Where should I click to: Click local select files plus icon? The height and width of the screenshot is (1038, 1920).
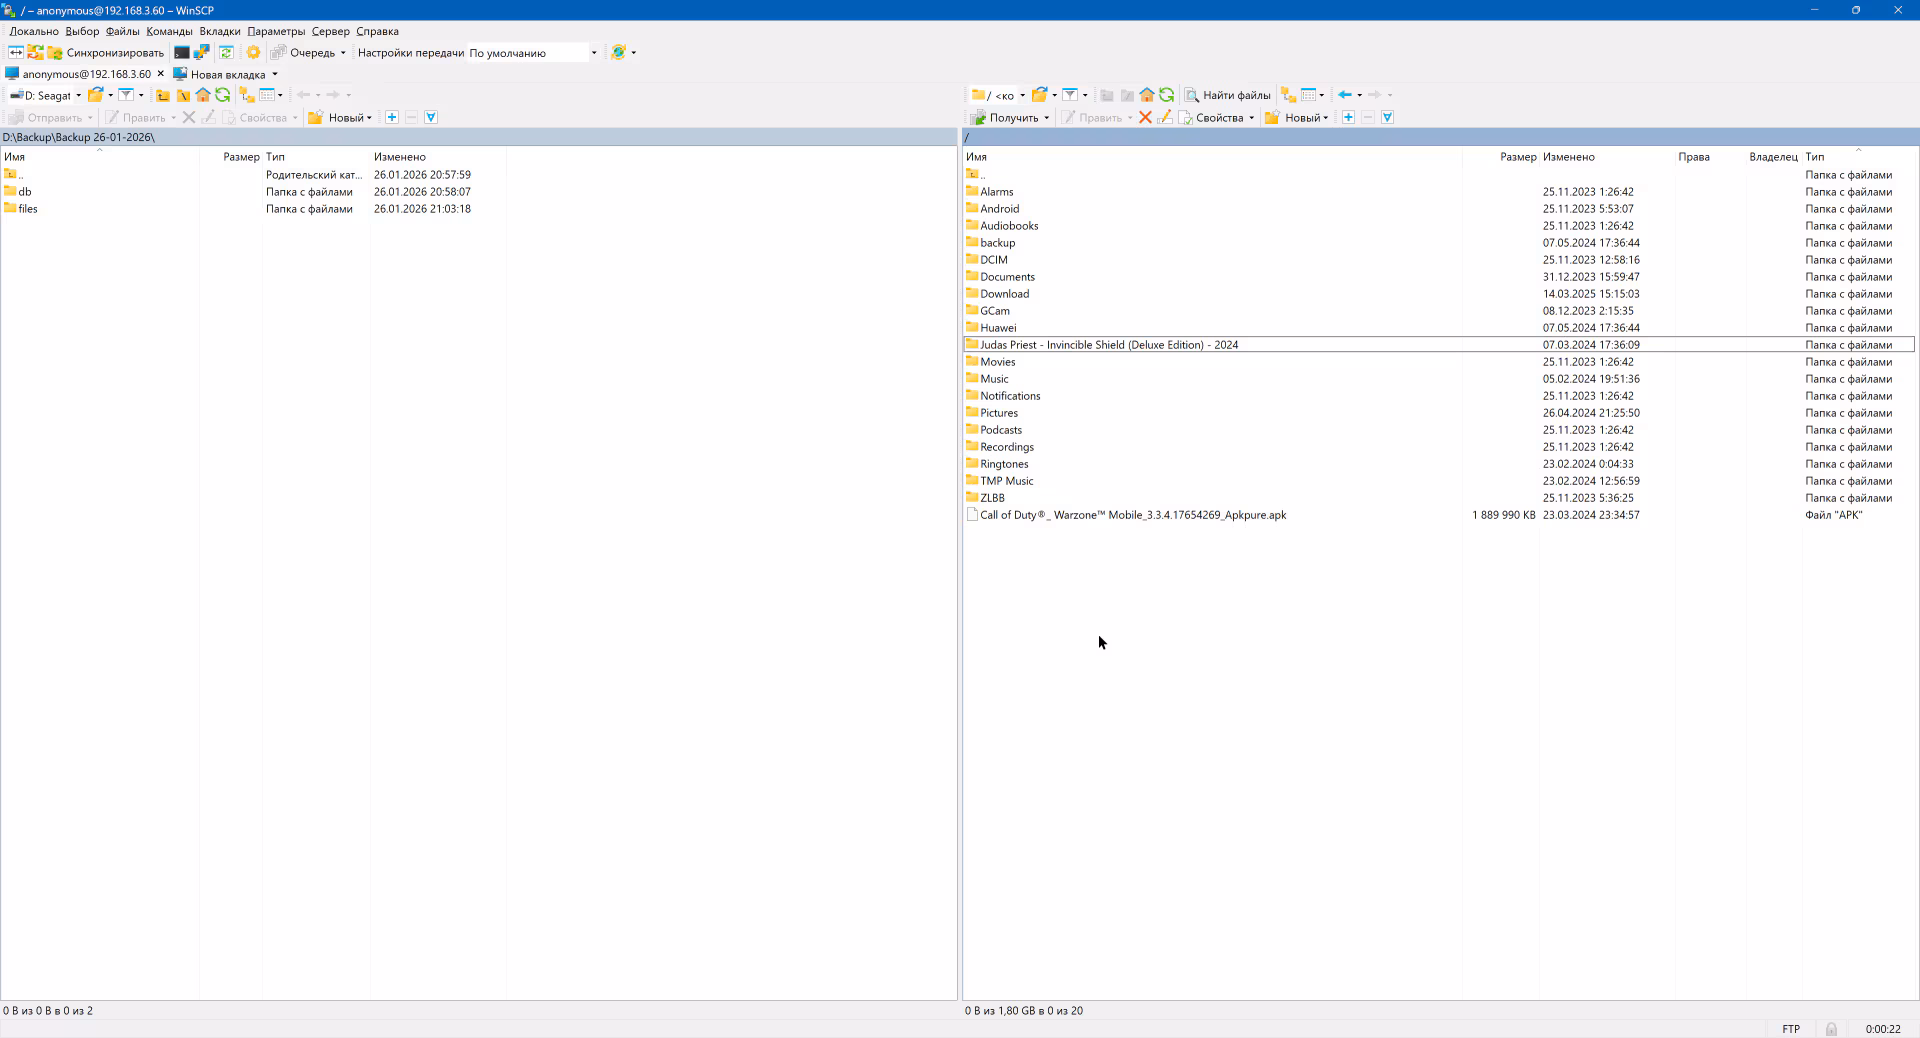click(x=392, y=117)
